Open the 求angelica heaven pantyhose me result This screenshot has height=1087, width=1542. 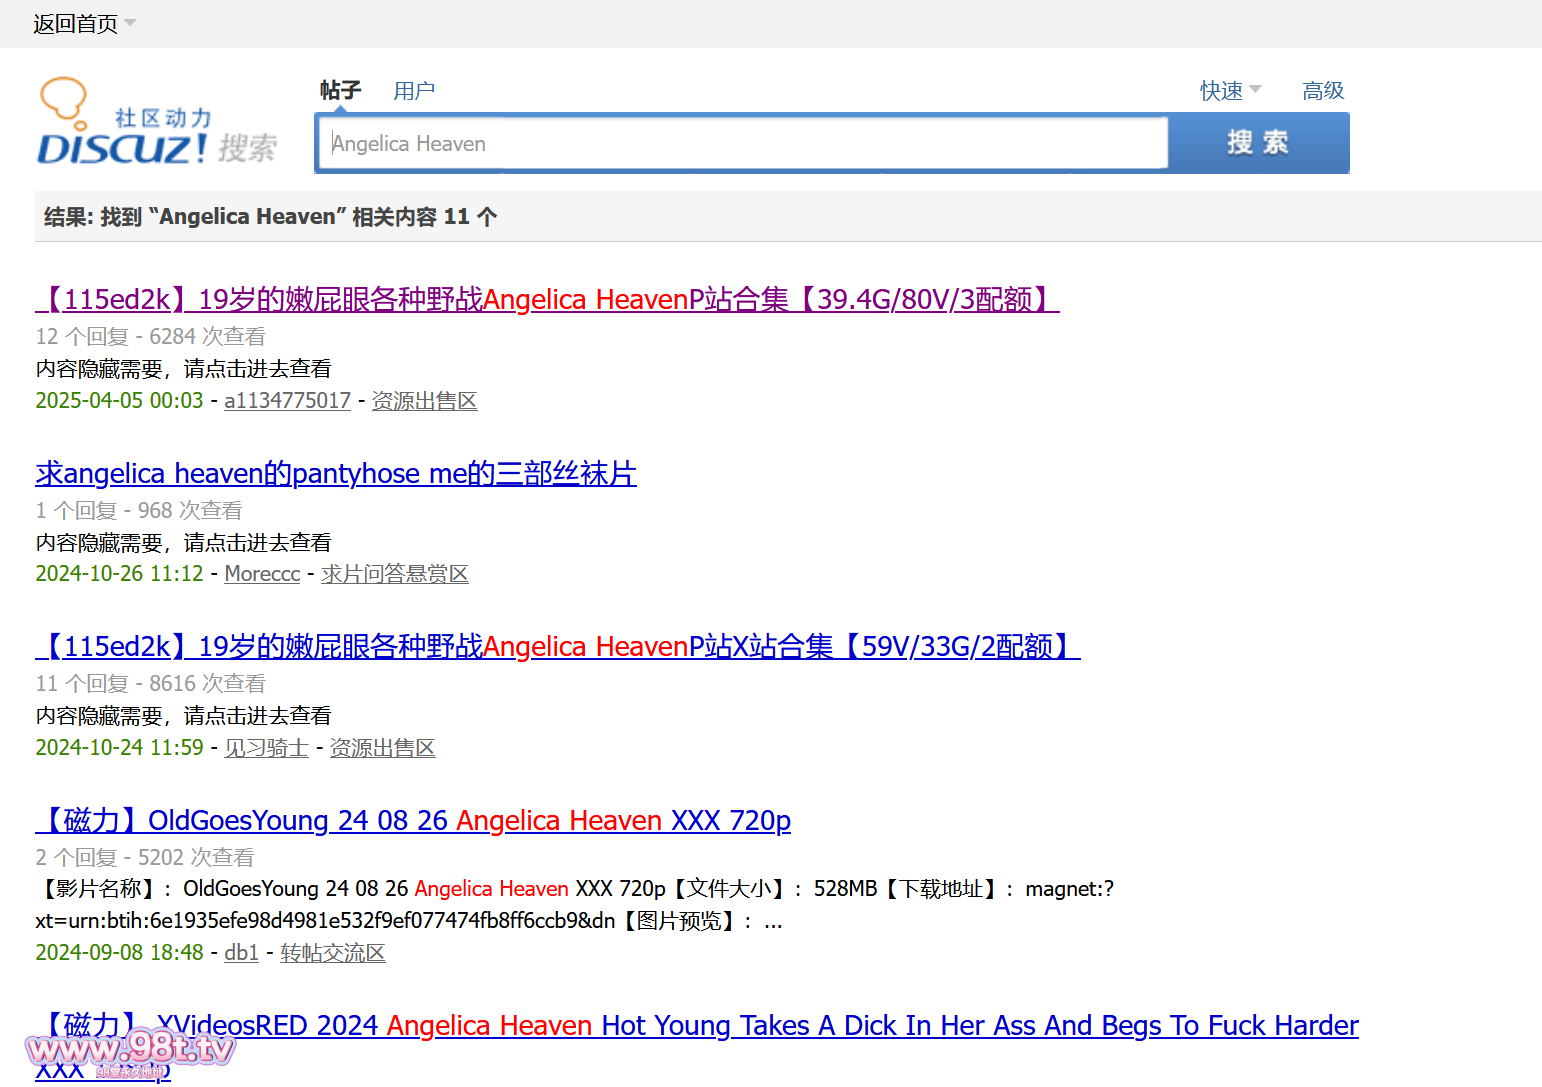click(x=336, y=473)
